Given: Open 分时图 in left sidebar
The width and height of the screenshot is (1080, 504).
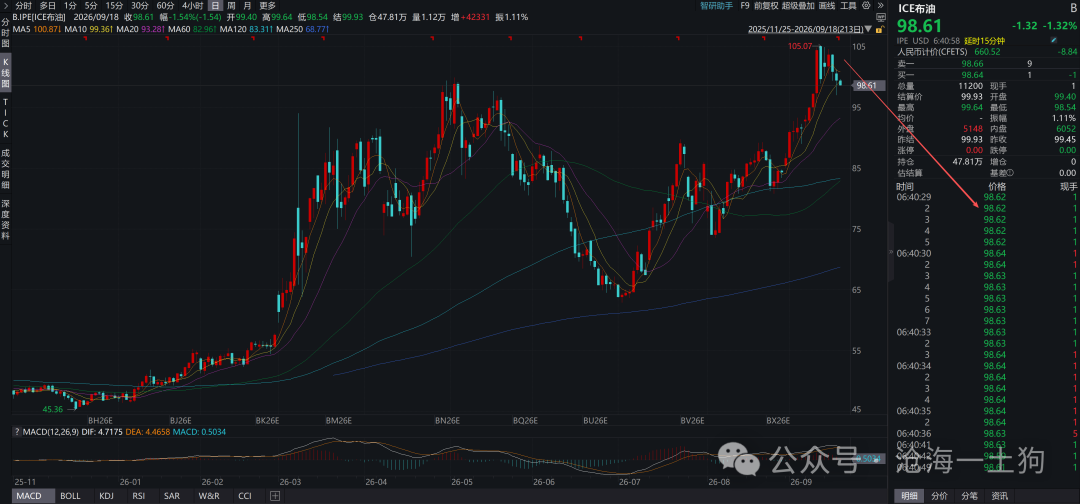Looking at the screenshot, I should [6, 33].
